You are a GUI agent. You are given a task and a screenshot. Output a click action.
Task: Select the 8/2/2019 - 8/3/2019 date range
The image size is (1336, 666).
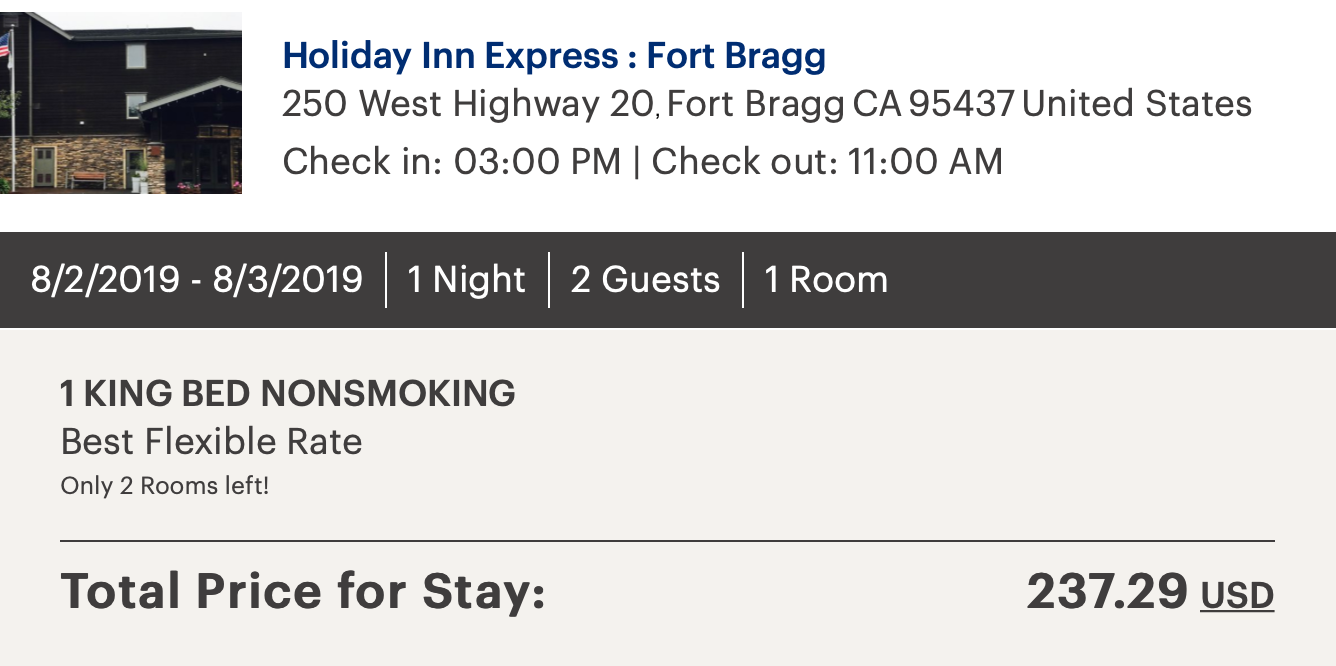pyautogui.click(x=196, y=279)
